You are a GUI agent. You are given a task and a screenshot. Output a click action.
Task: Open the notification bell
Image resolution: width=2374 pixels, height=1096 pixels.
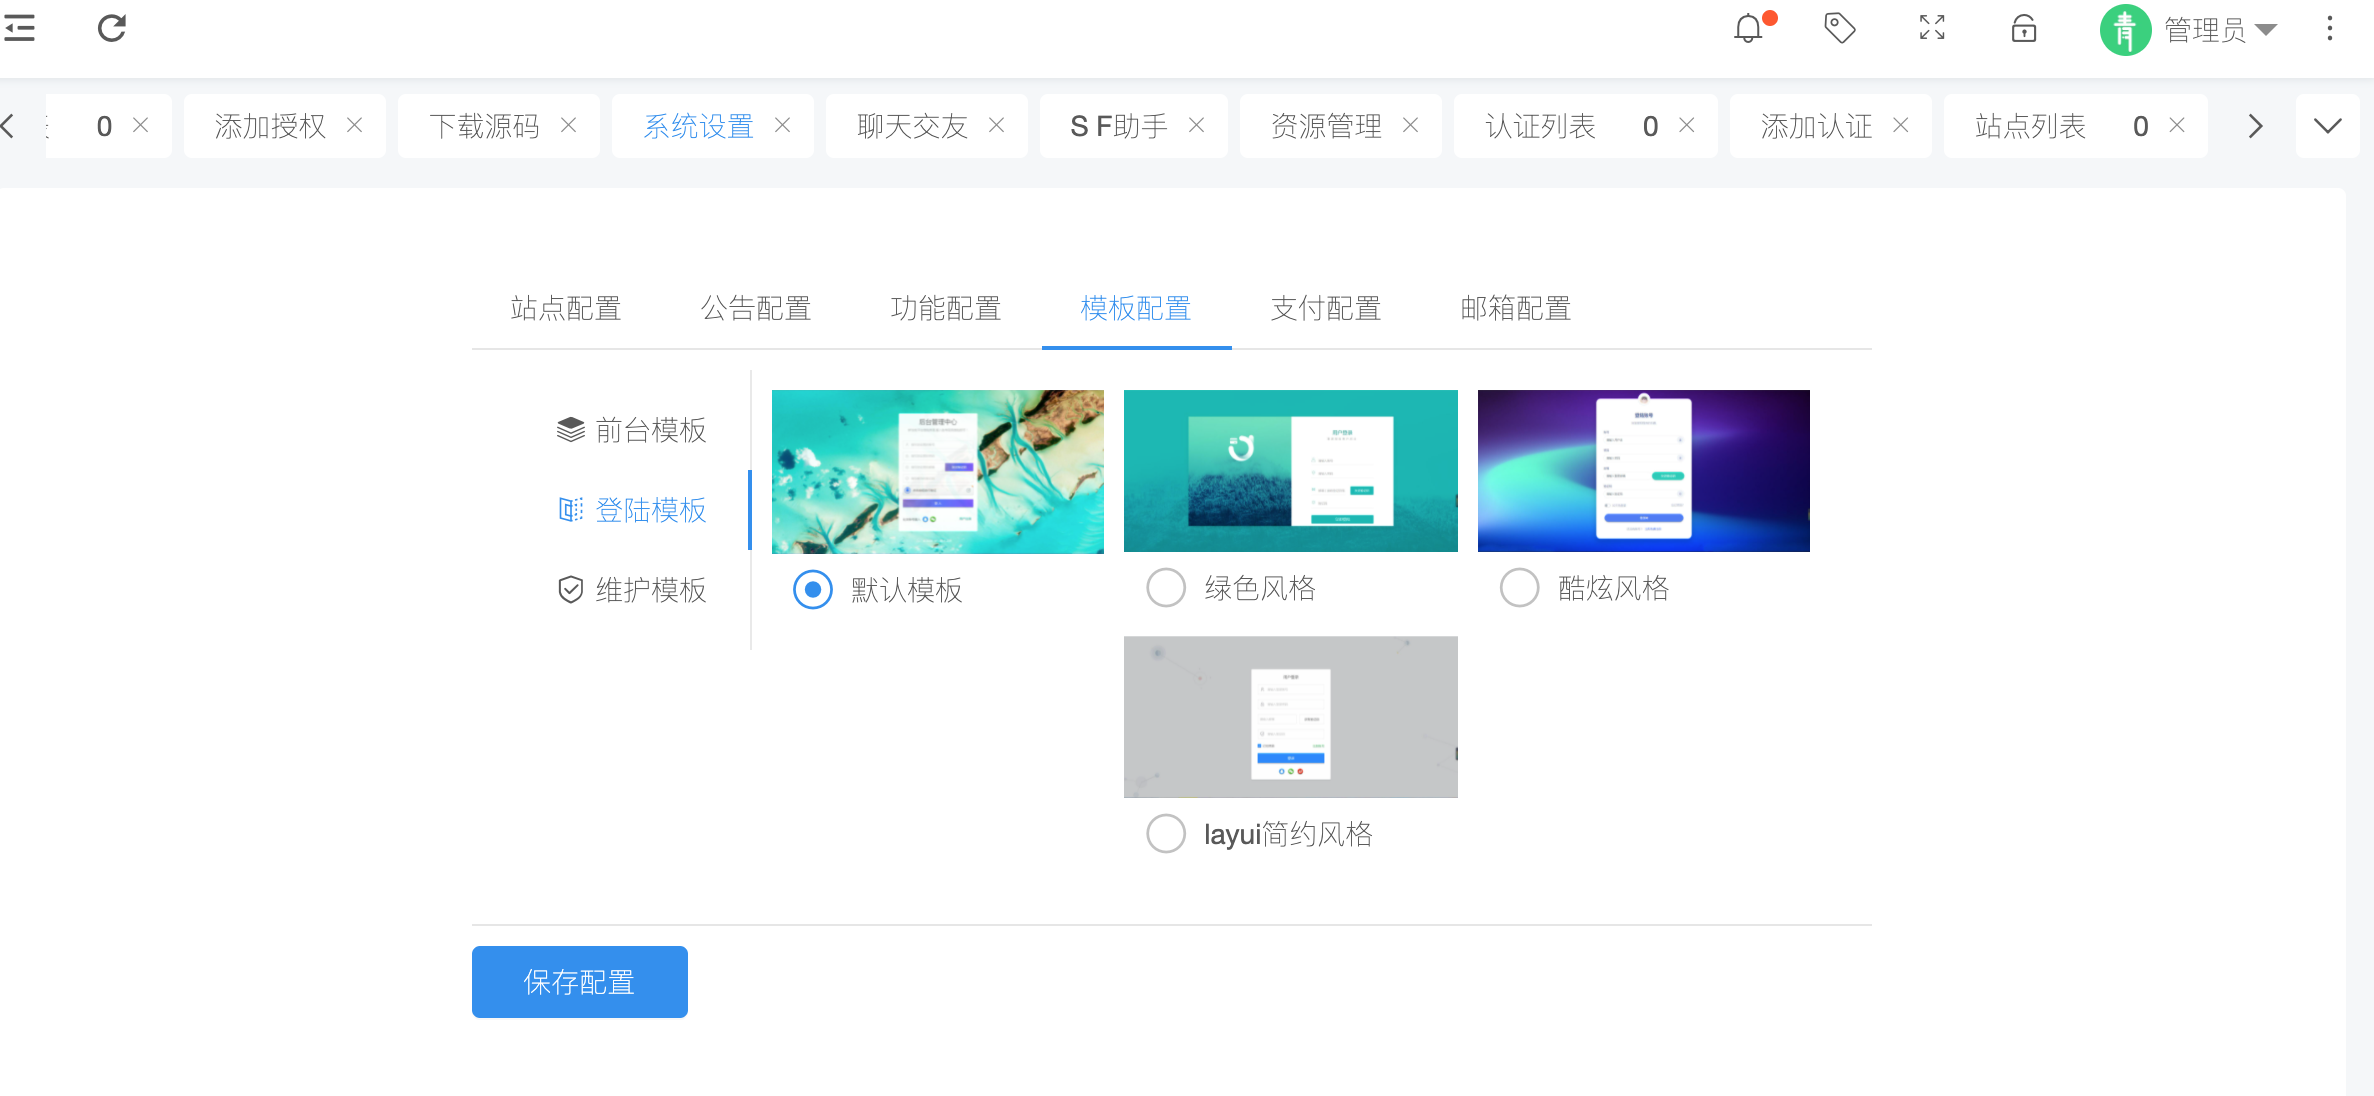pos(1749,28)
